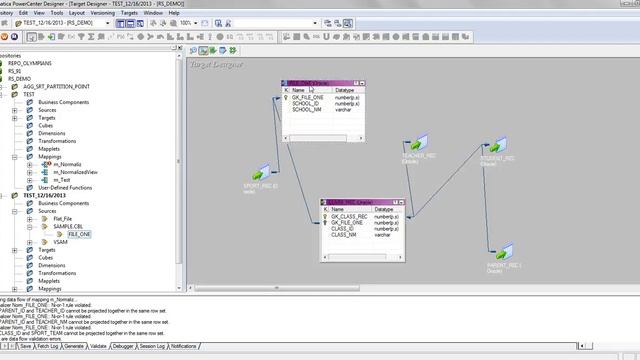Select the STUDENT_REC target icon
This screenshot has width=640, height=360.
pos(498,145)
